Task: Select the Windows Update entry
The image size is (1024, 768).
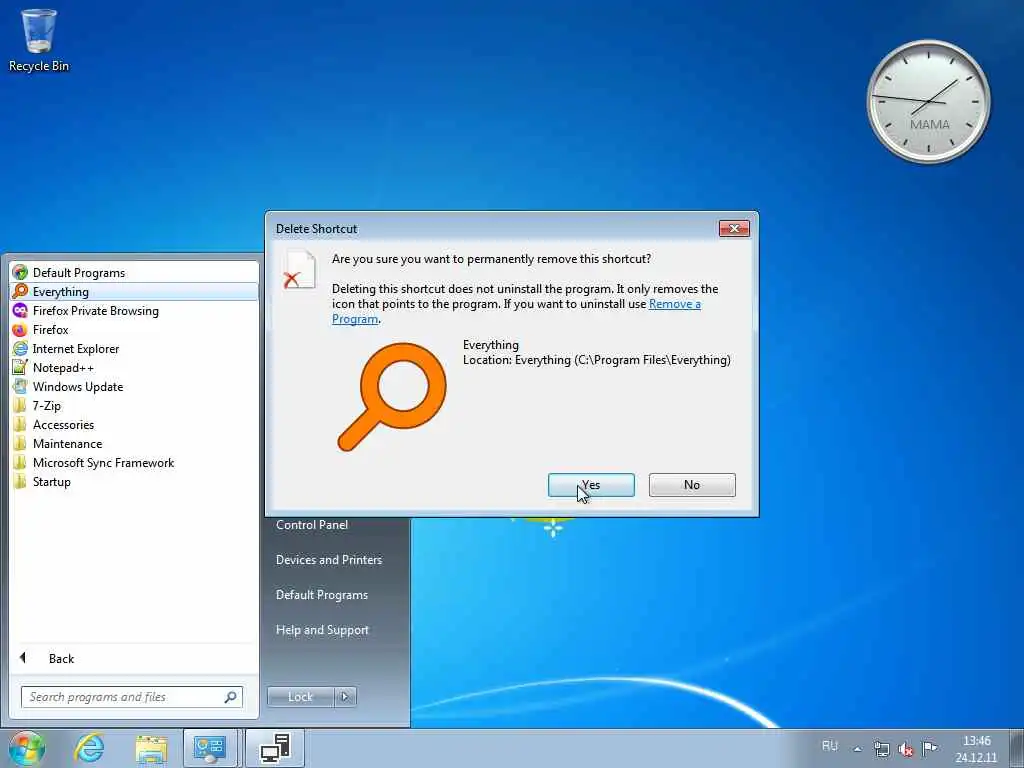Action: coord(135,386)
